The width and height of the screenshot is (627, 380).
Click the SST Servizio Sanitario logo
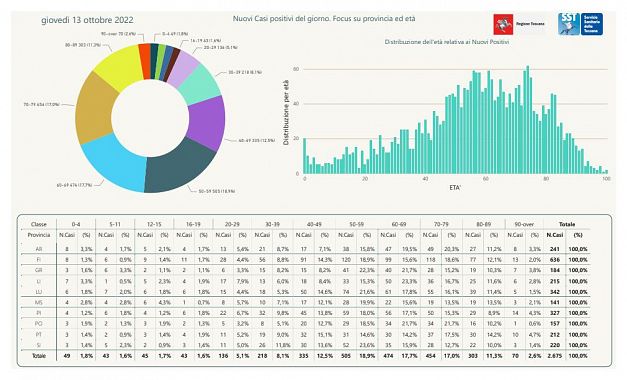point(581,24)
